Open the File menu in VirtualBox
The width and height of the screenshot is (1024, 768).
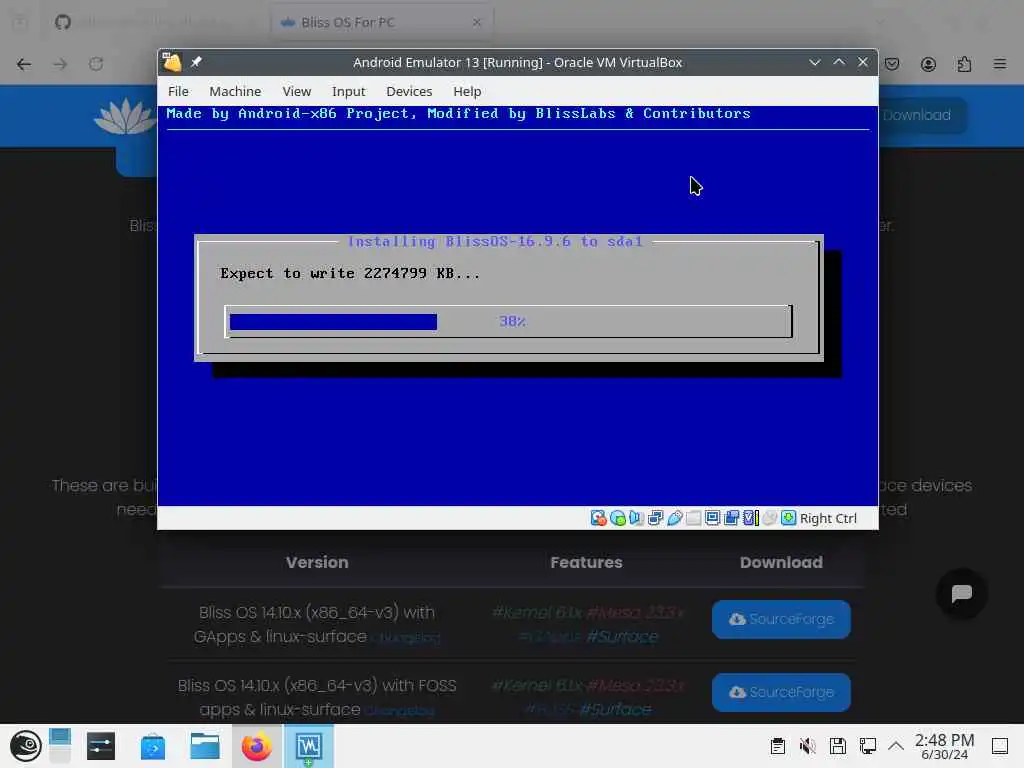pyautogui.click(x=178, y=91)
